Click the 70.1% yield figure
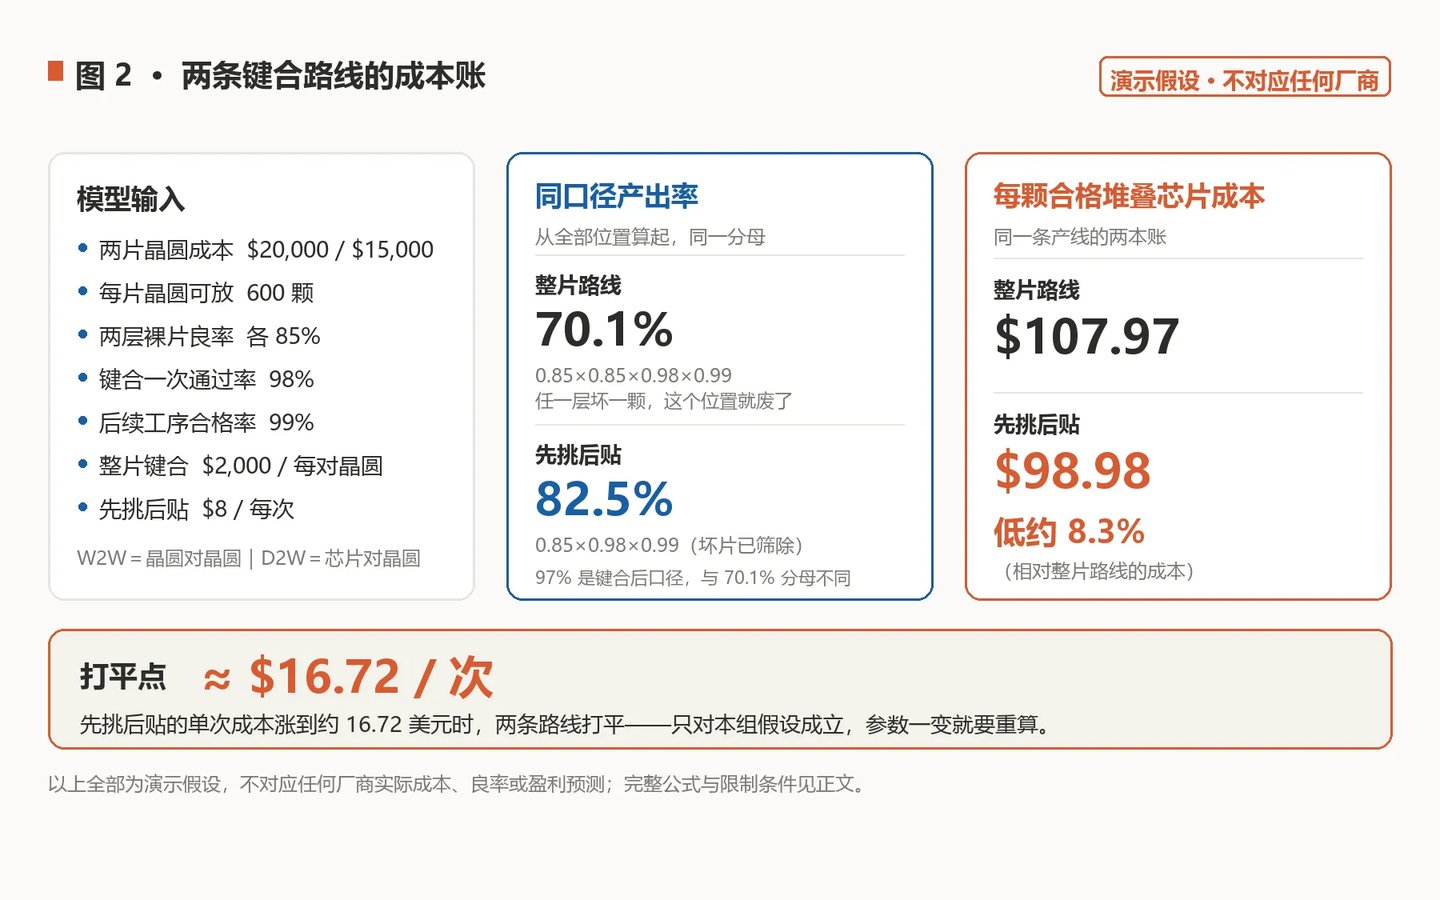This screenshot has width=1440, height=900. point(604,330)
